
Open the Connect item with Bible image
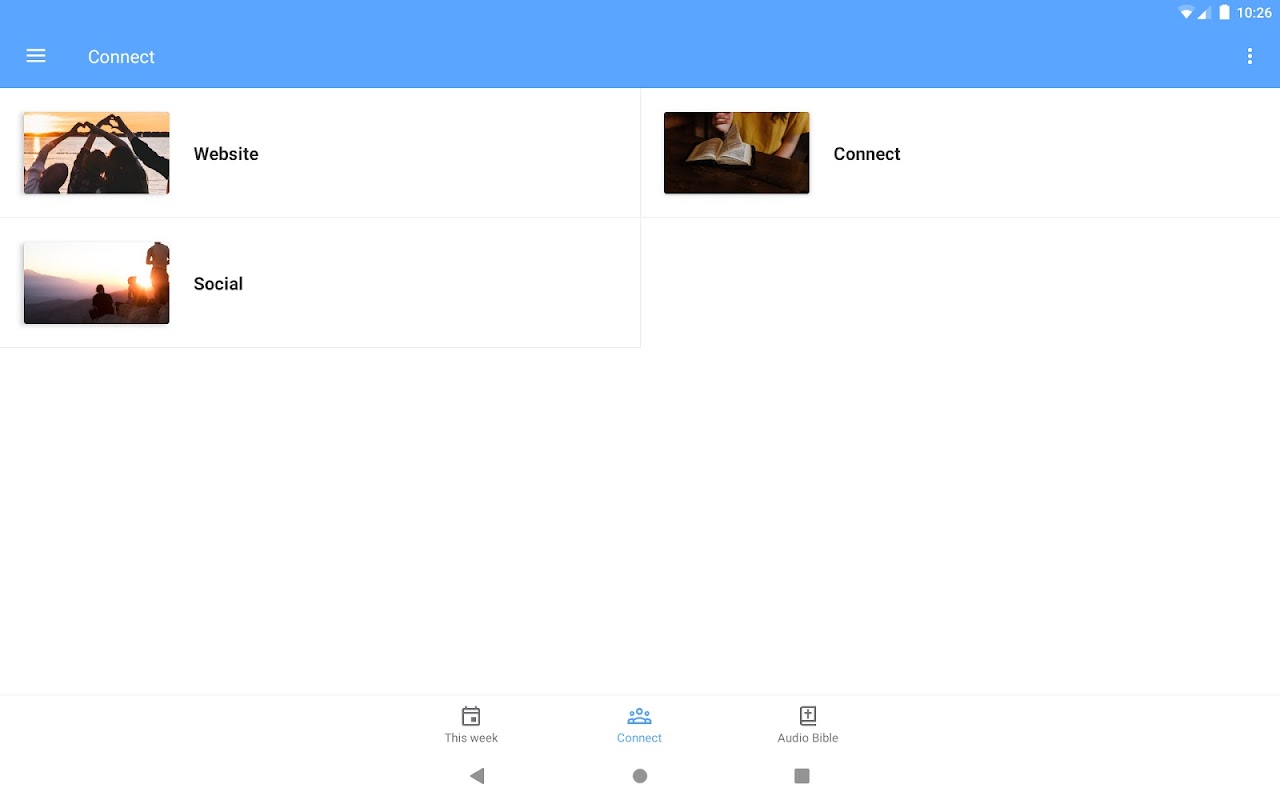pyautogui.click(x=960, y=153)
